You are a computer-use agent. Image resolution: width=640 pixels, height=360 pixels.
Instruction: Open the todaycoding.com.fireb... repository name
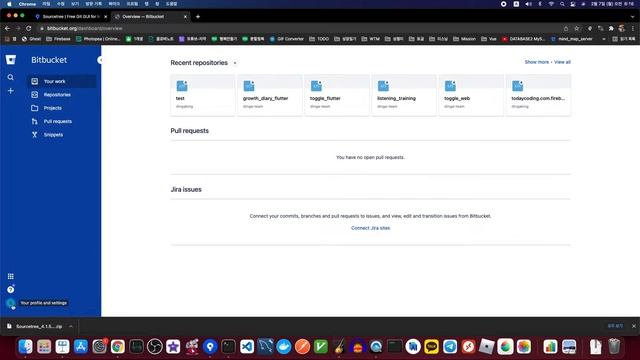[538, 98]
